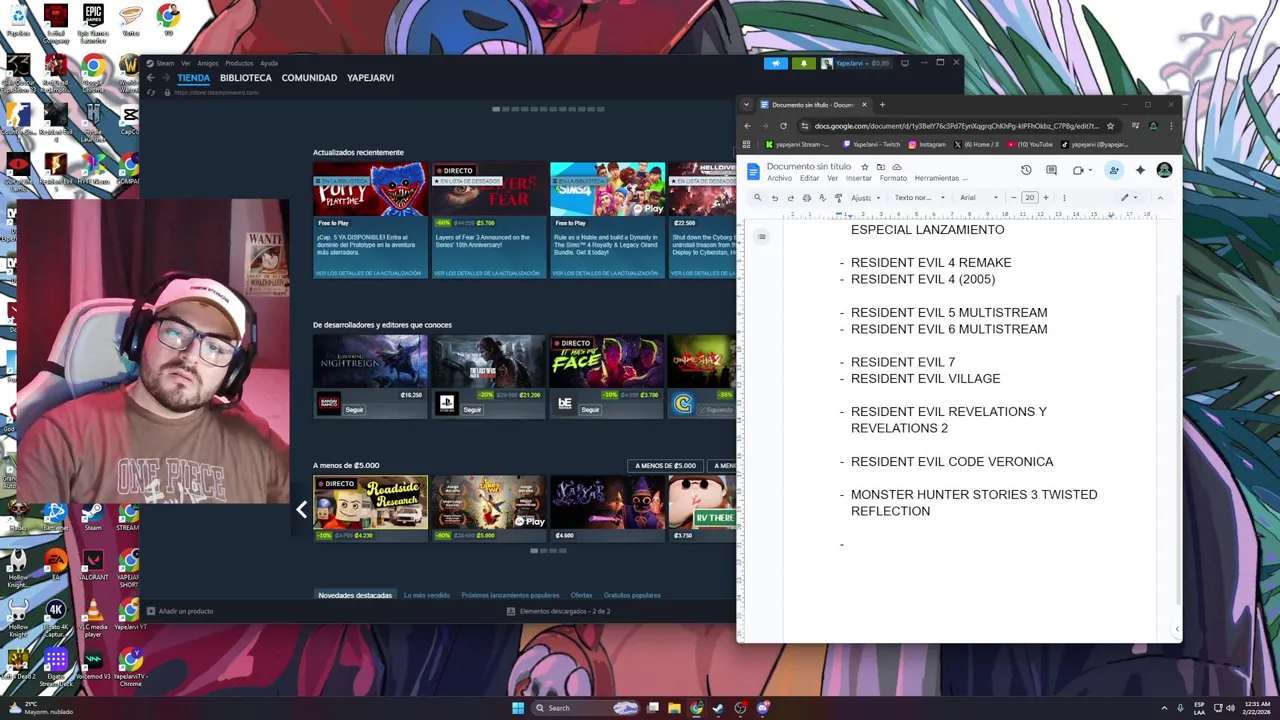The width and height of the screenshot is (1280, 720).
Task: Star the Google Docs document title
Action: coord(864,167)
